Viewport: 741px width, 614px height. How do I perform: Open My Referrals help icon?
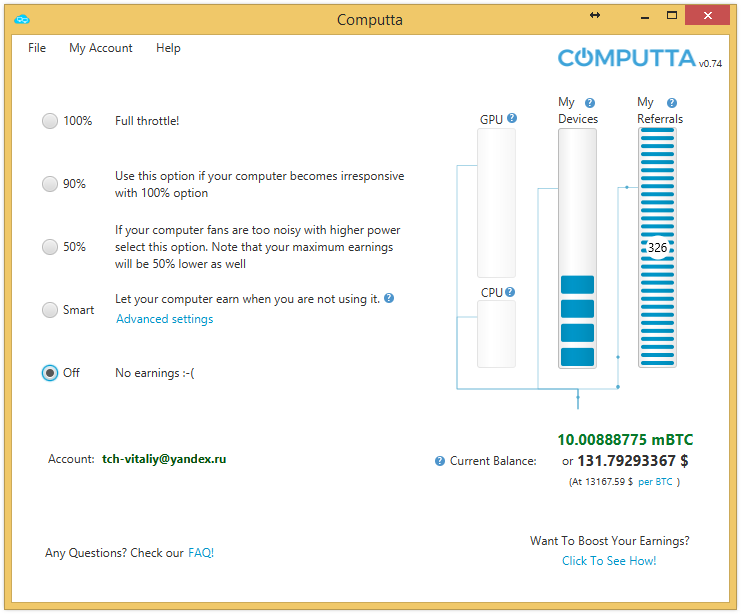(x=672, y=103)
